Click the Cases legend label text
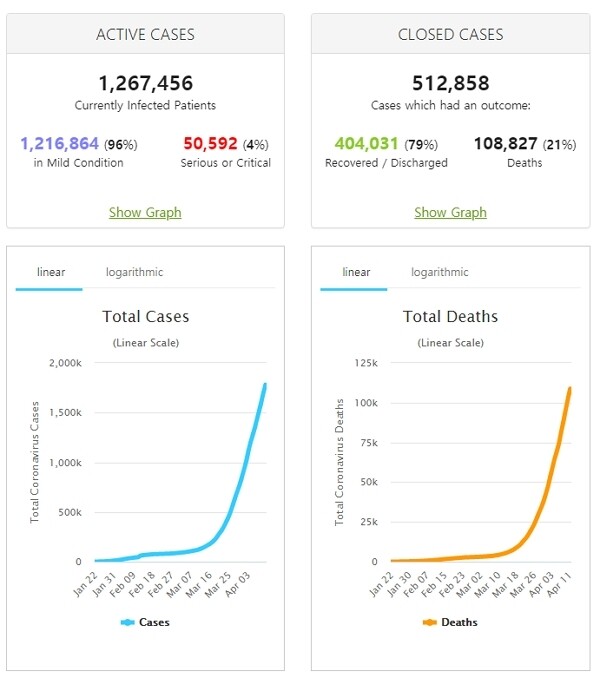This screenshot has height=678, width=600. [x=154, y=622]
